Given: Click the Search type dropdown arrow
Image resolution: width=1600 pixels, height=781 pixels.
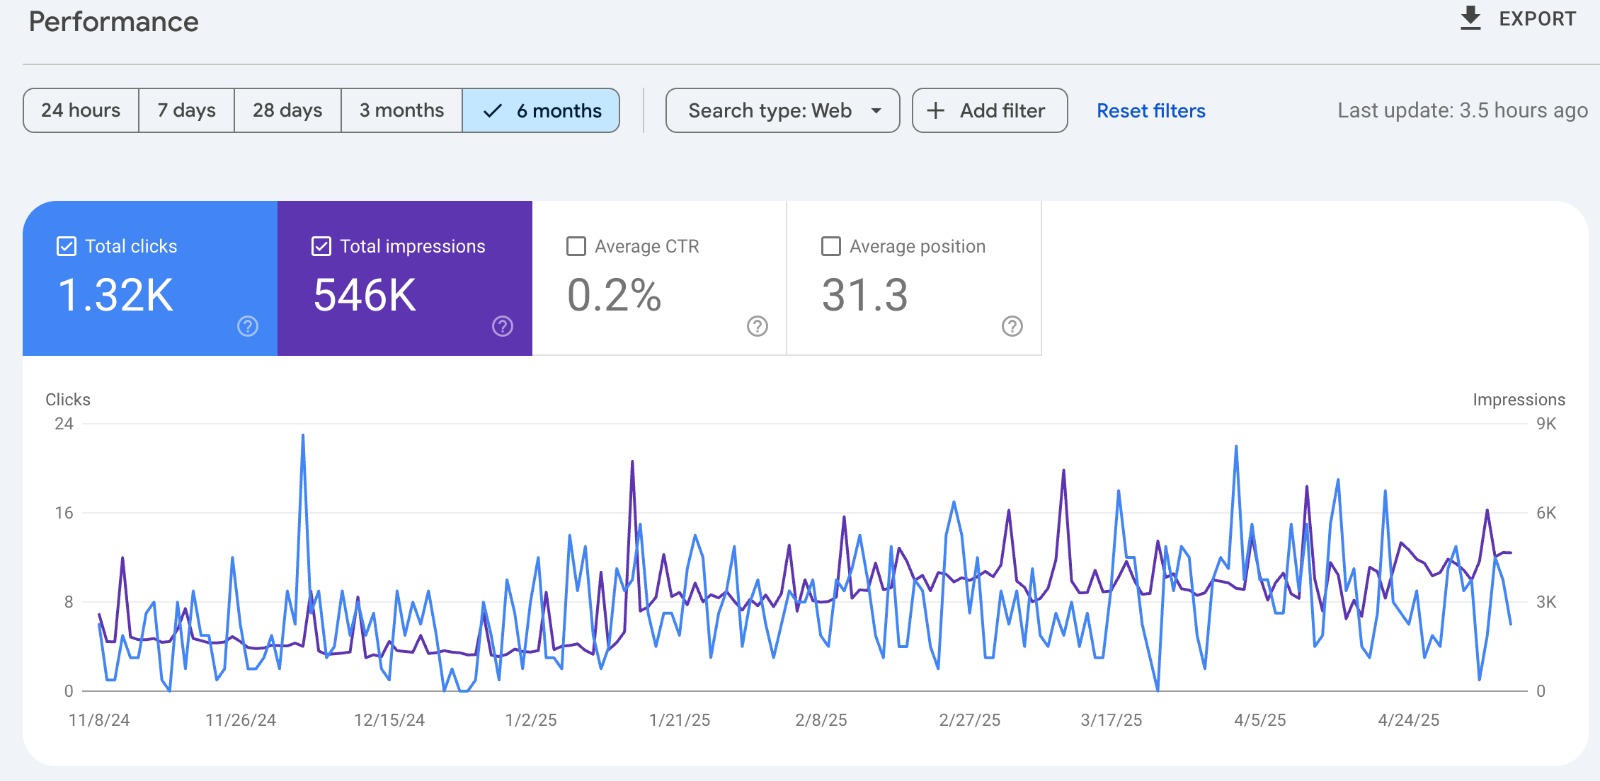Looking at the screenshot, I should point(876,111).
